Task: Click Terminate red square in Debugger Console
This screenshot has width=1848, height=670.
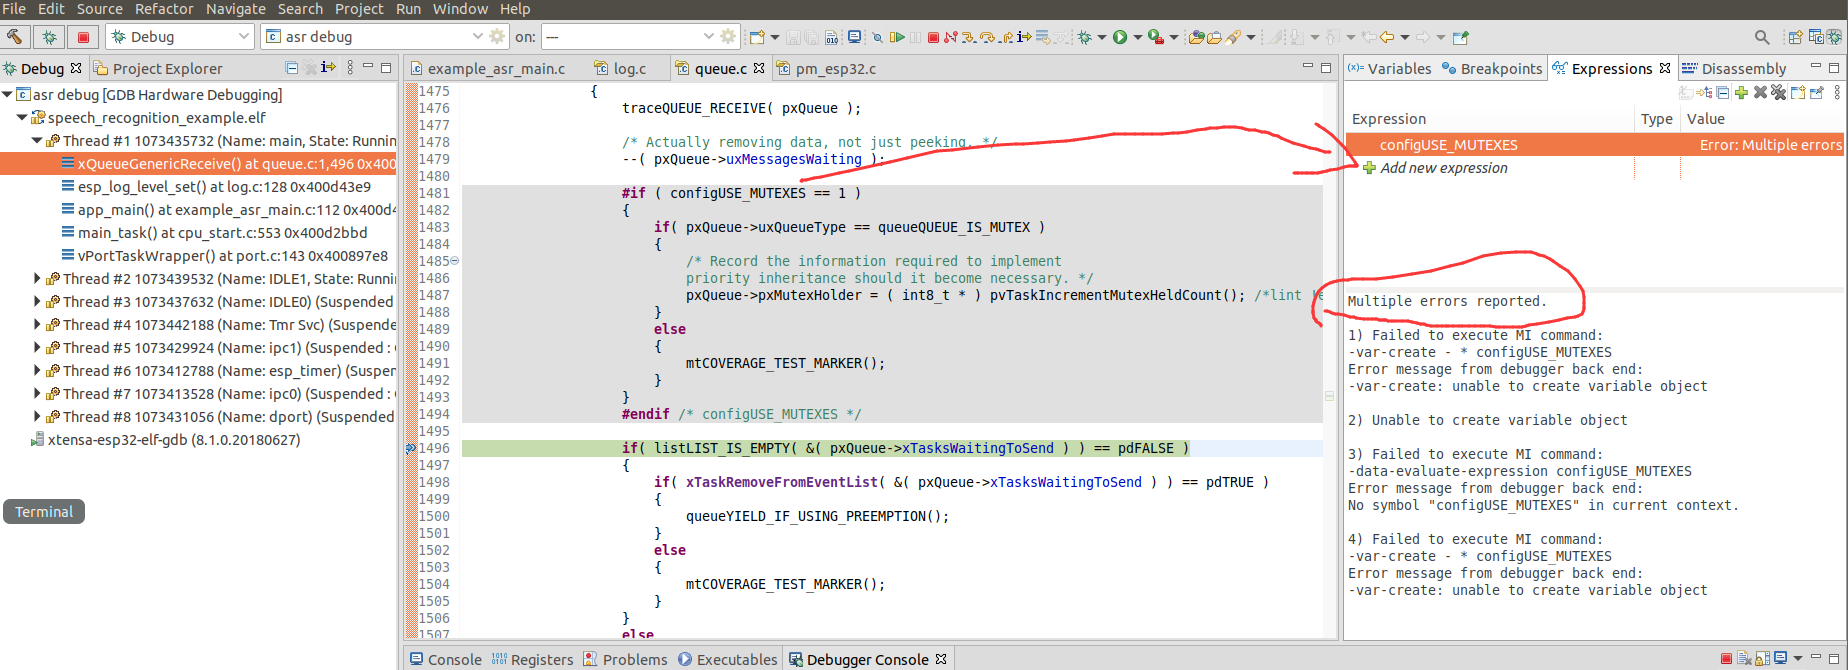Action: tap(1726, 658)
